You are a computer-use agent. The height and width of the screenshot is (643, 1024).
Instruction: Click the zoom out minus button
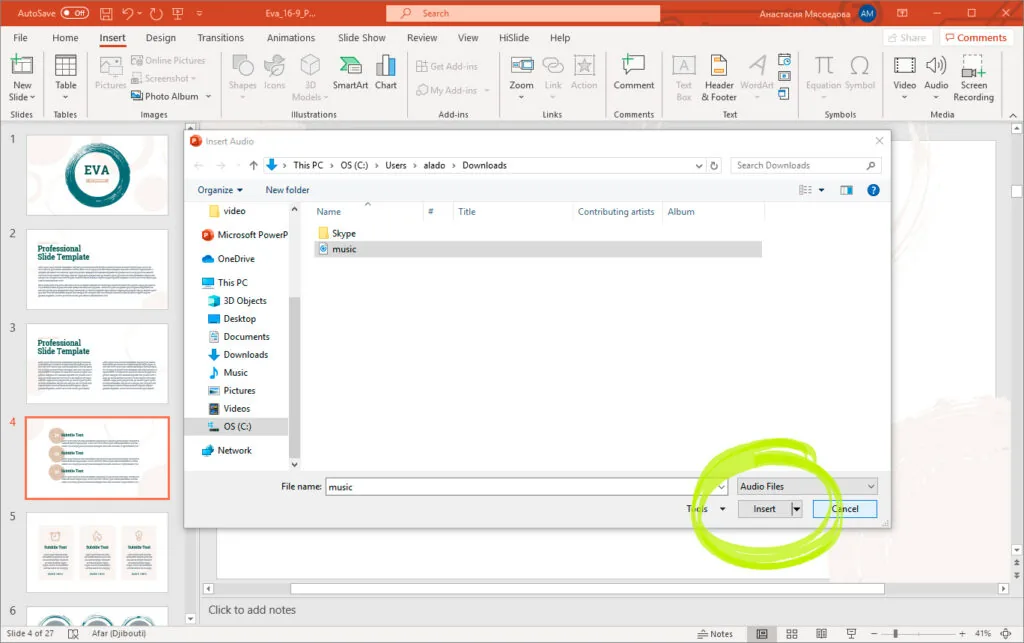874,634
